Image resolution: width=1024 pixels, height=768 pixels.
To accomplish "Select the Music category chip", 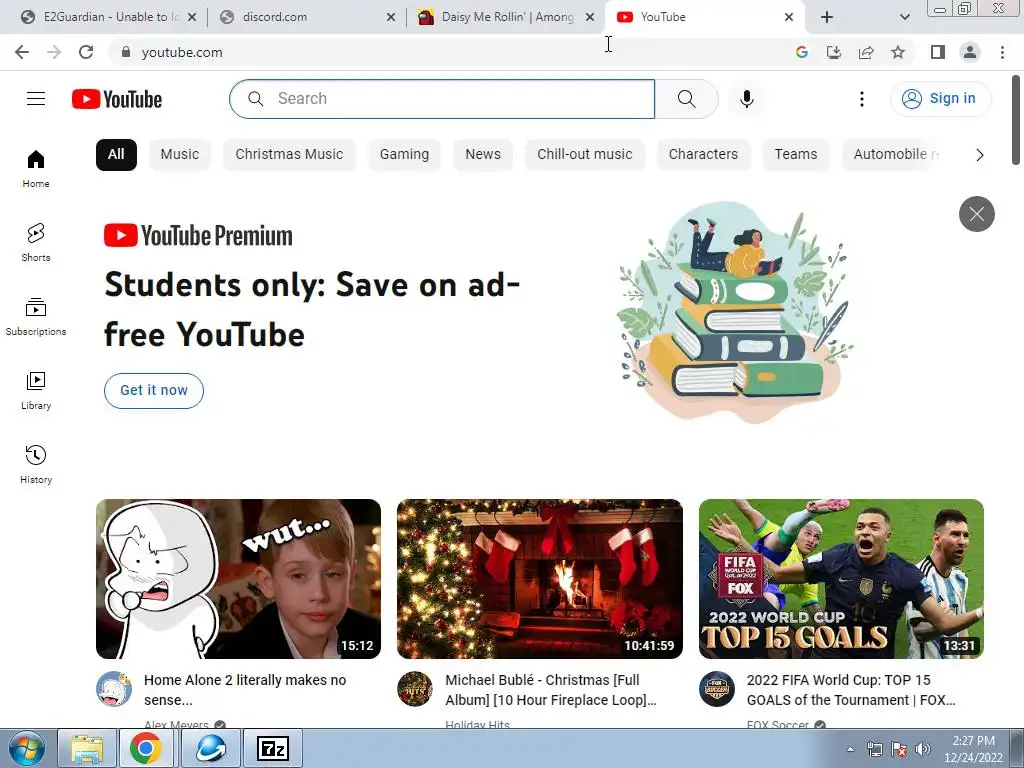I will 180,155.
